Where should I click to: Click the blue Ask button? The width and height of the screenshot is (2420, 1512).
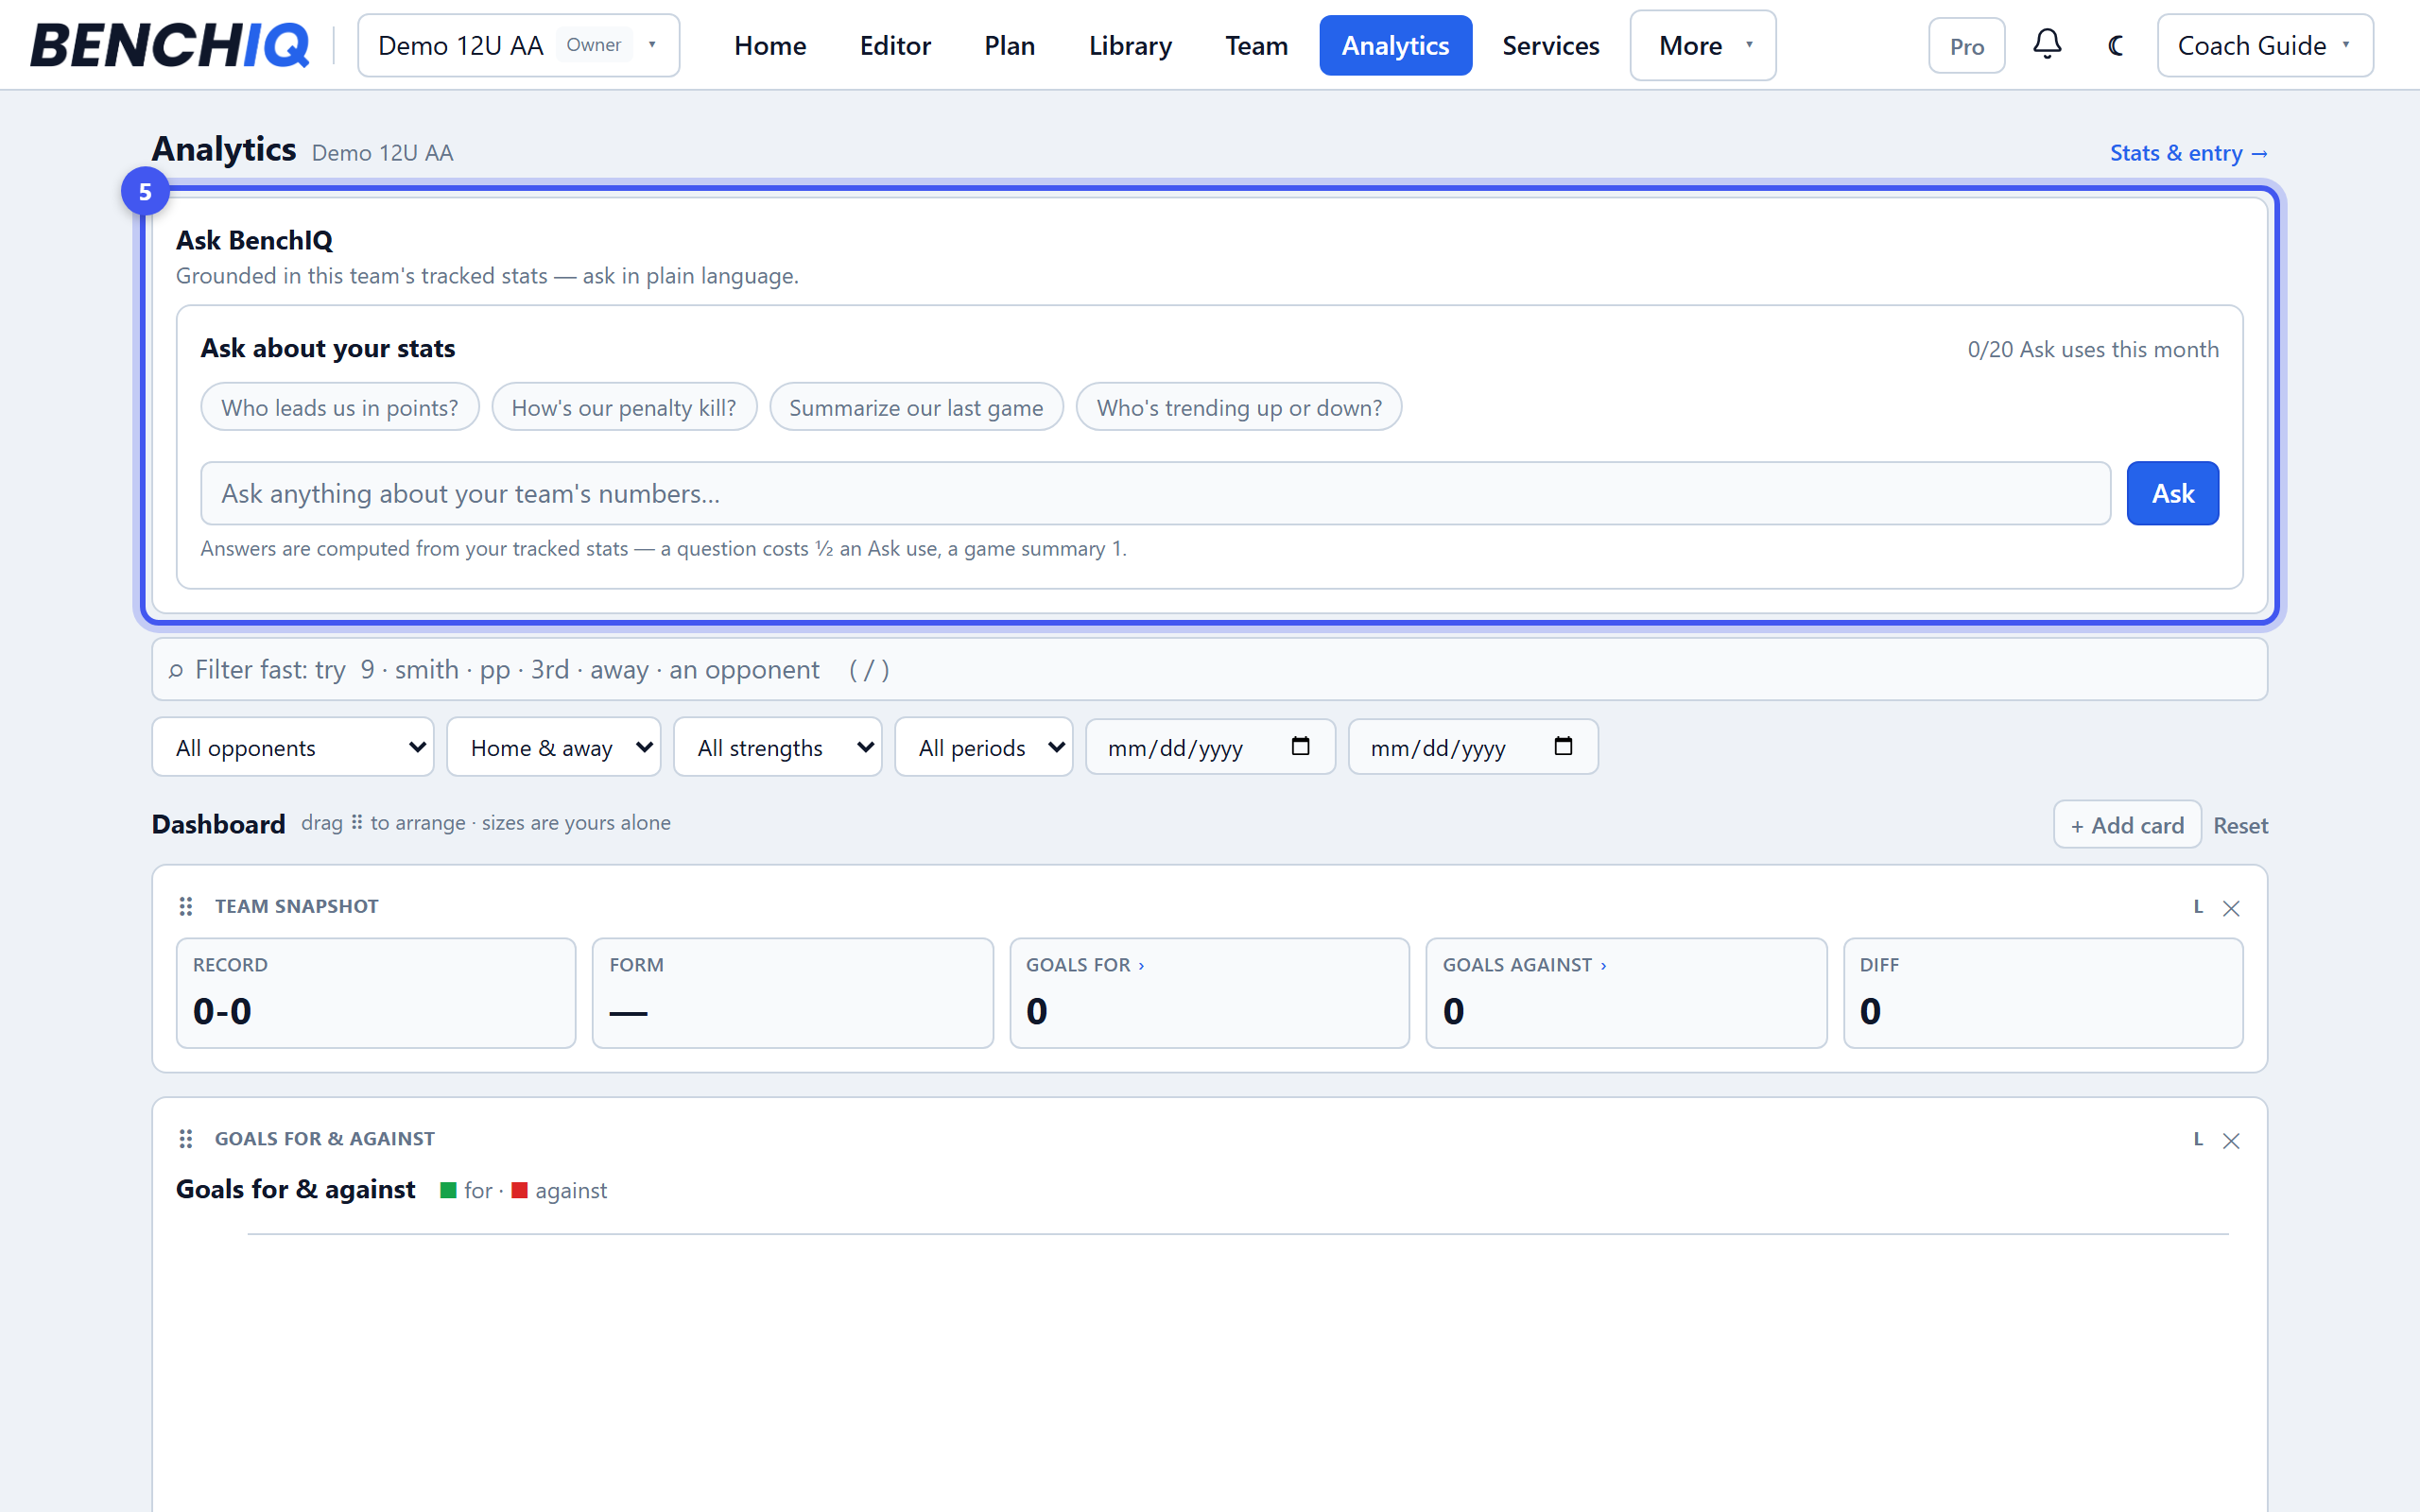click(2172, 493)
